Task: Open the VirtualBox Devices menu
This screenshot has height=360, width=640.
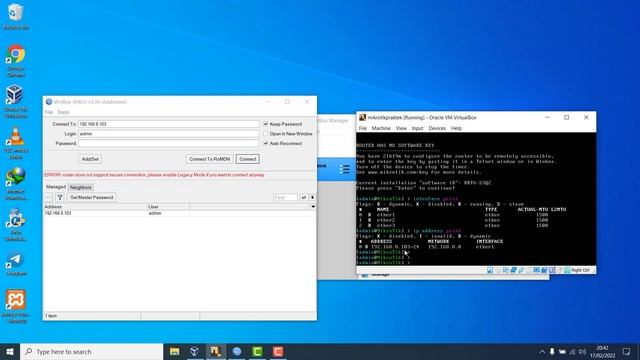Action: coord(437,128)
